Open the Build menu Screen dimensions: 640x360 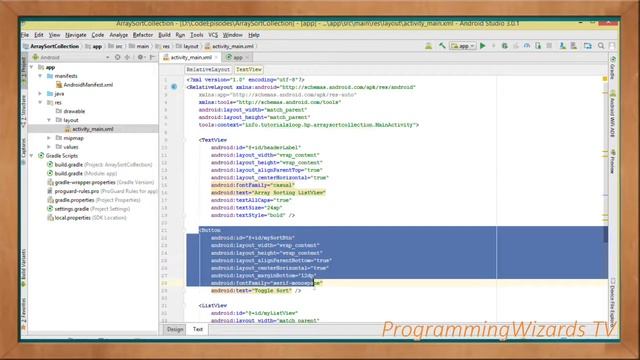[x=164, y=35]
